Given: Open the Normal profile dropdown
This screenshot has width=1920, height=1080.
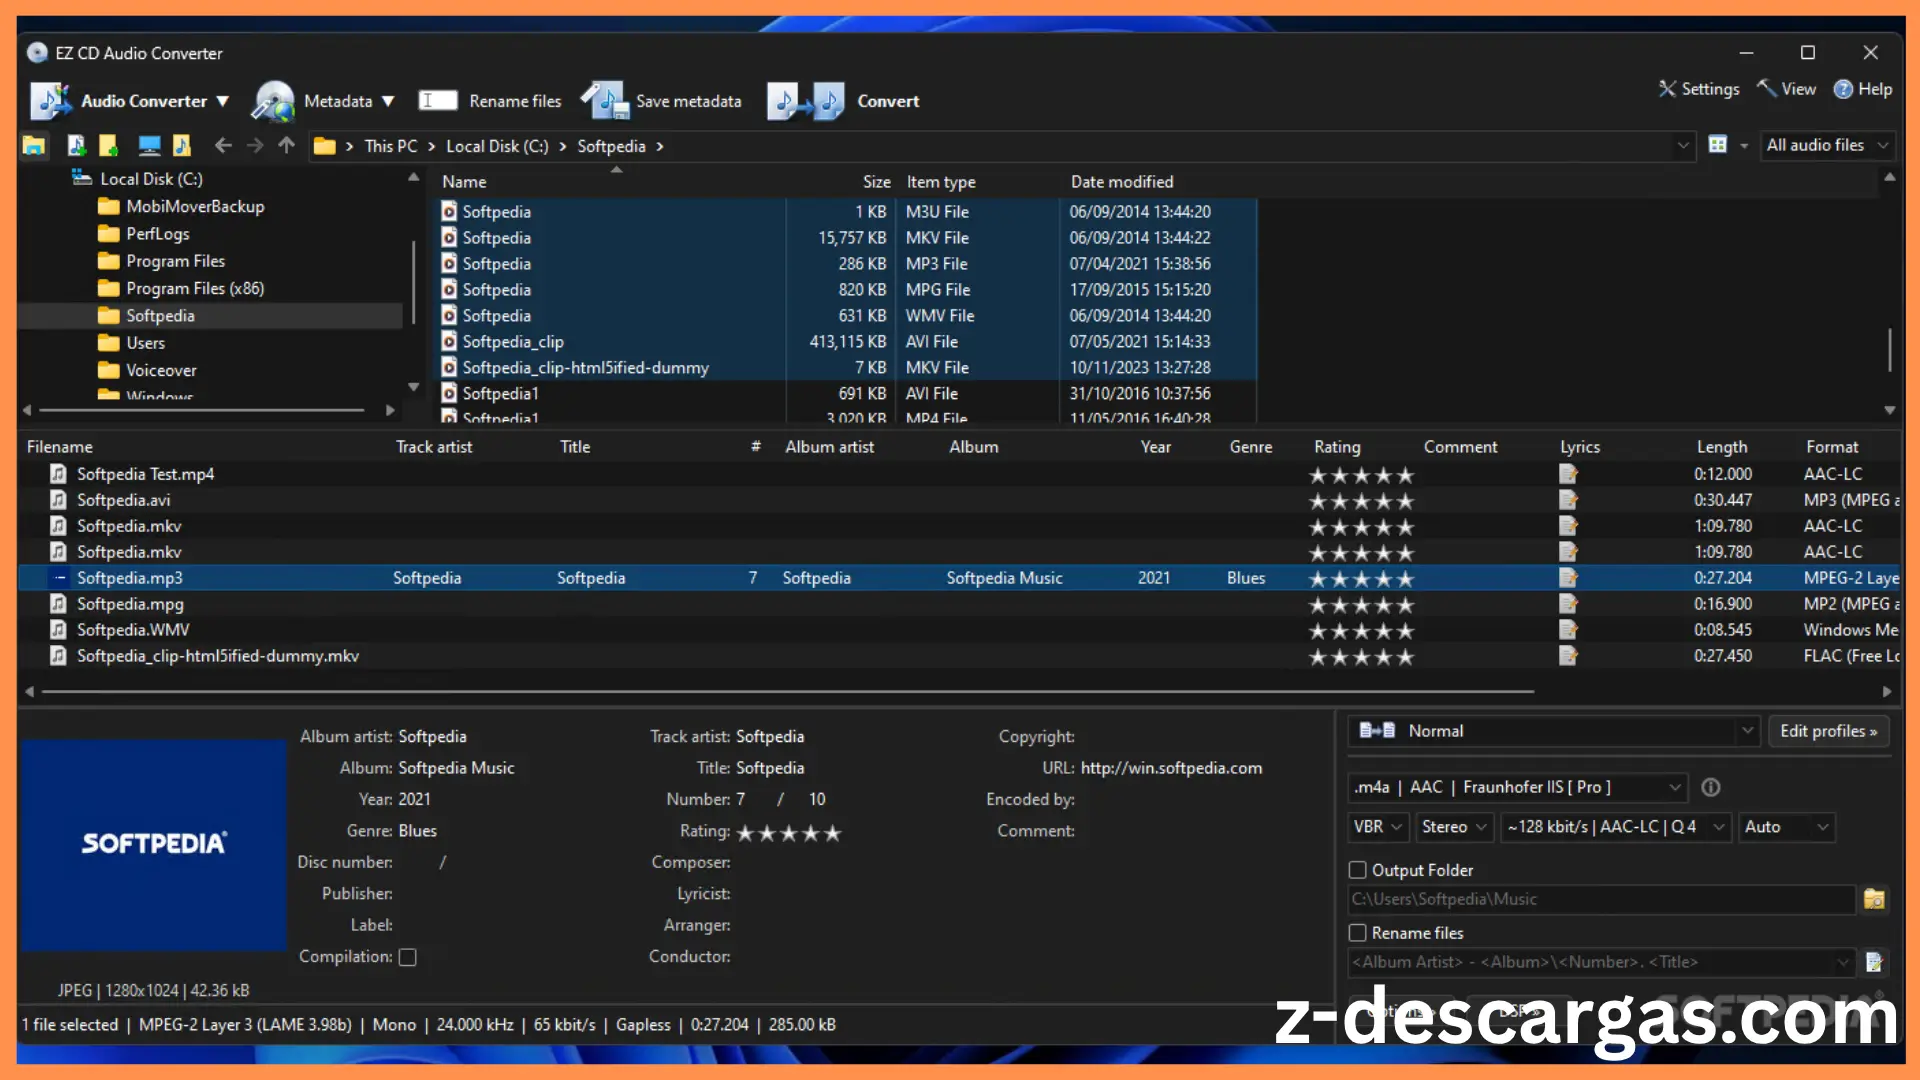Looking at the screenshot, I should coord(1552,731).
